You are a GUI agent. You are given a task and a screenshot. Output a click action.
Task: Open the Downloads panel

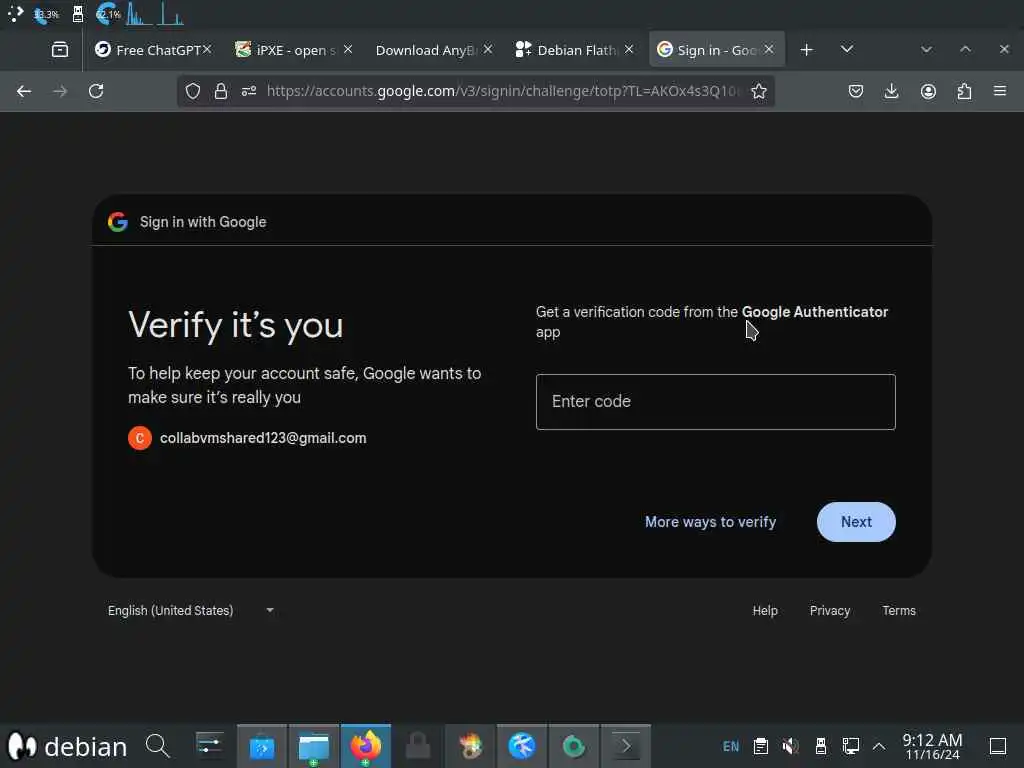(x=891, y=91)
